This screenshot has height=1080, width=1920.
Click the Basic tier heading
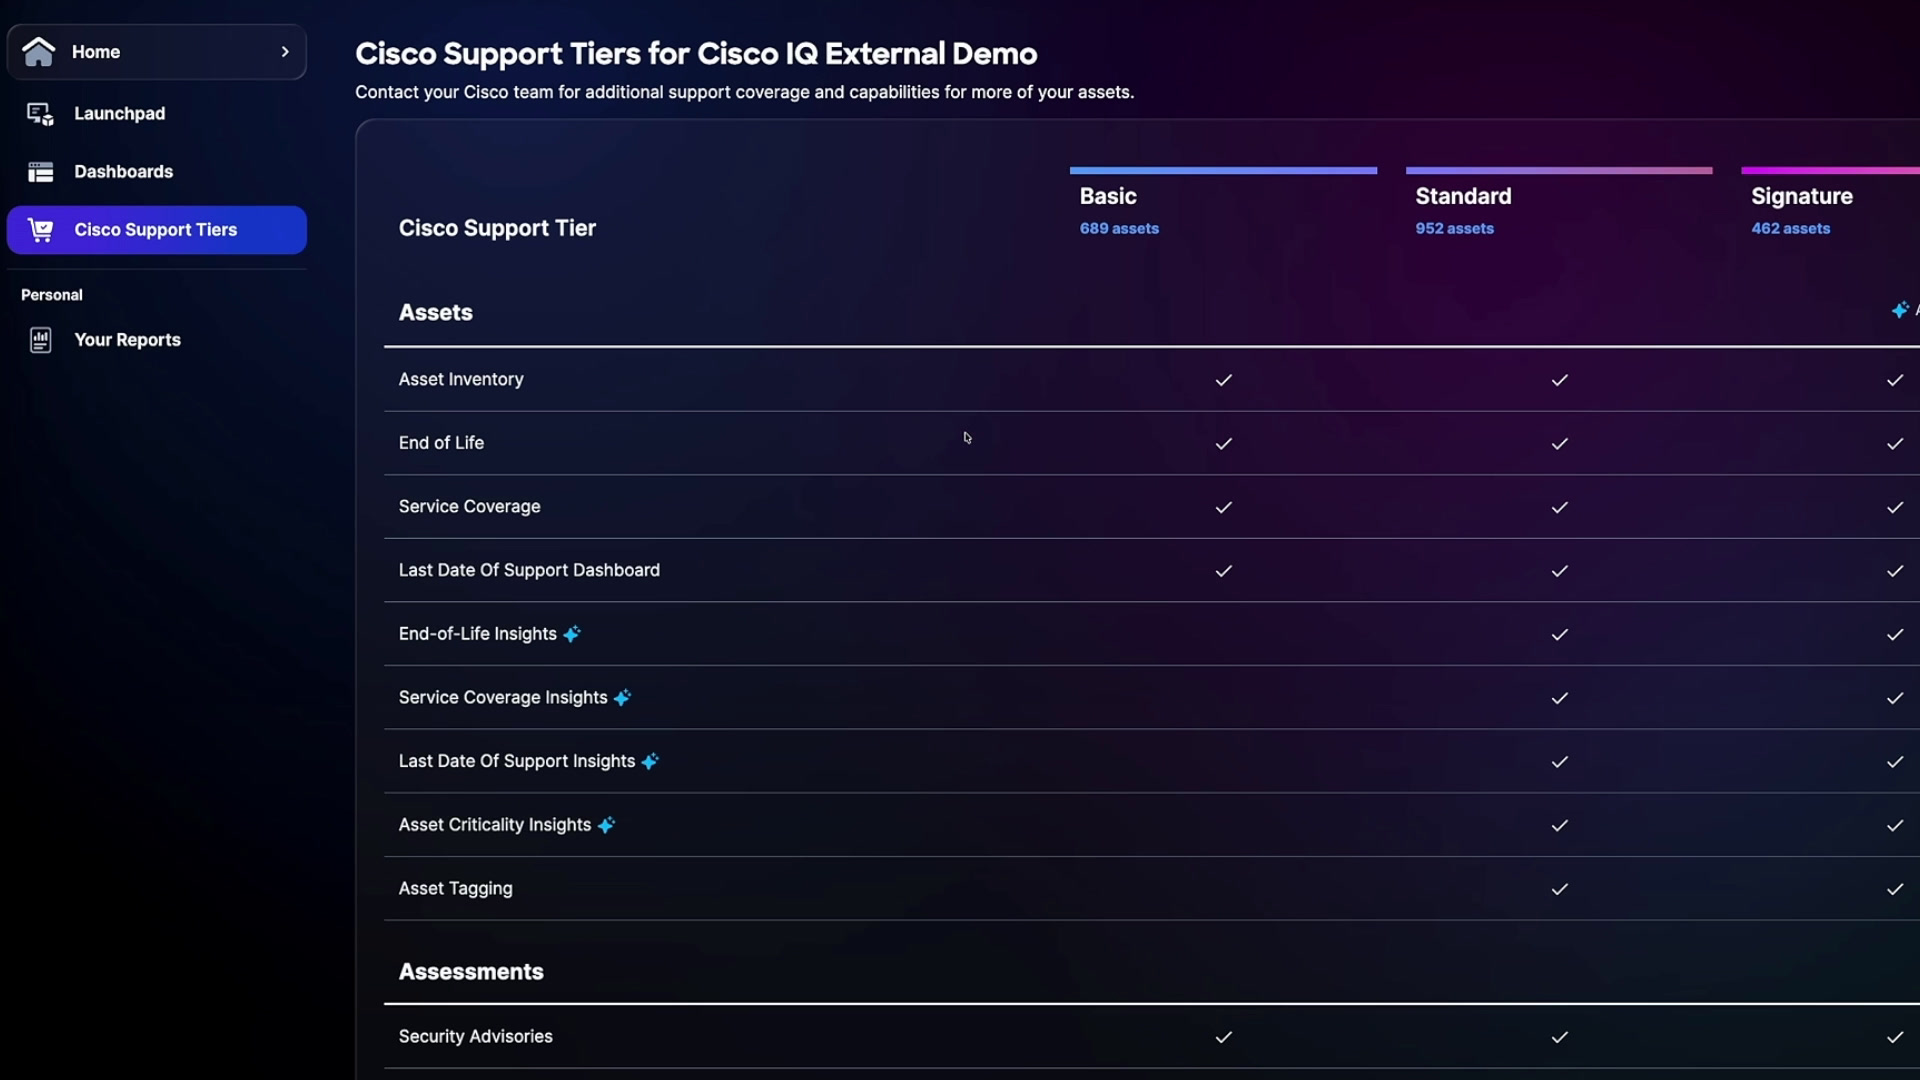pyautogui.click(x=1108, y=196)
